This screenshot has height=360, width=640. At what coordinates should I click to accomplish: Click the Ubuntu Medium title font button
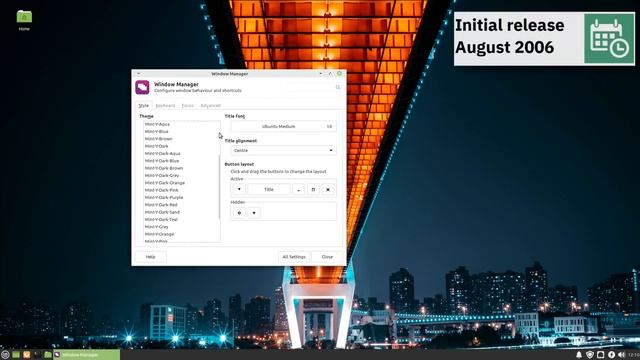point(283,127)
